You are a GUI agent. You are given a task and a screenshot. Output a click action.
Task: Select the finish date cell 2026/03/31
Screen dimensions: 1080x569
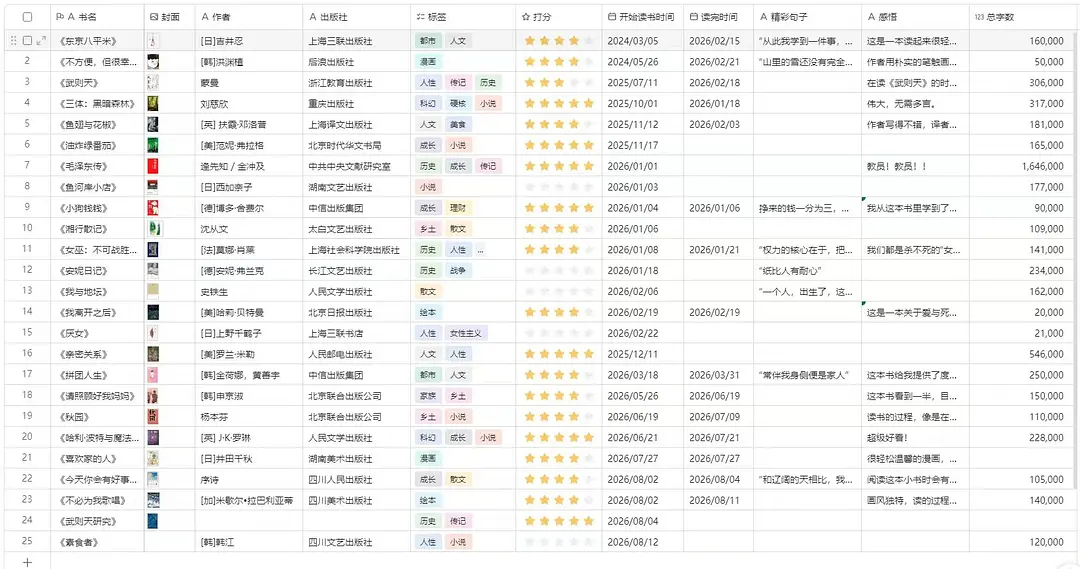click(718, 375)
